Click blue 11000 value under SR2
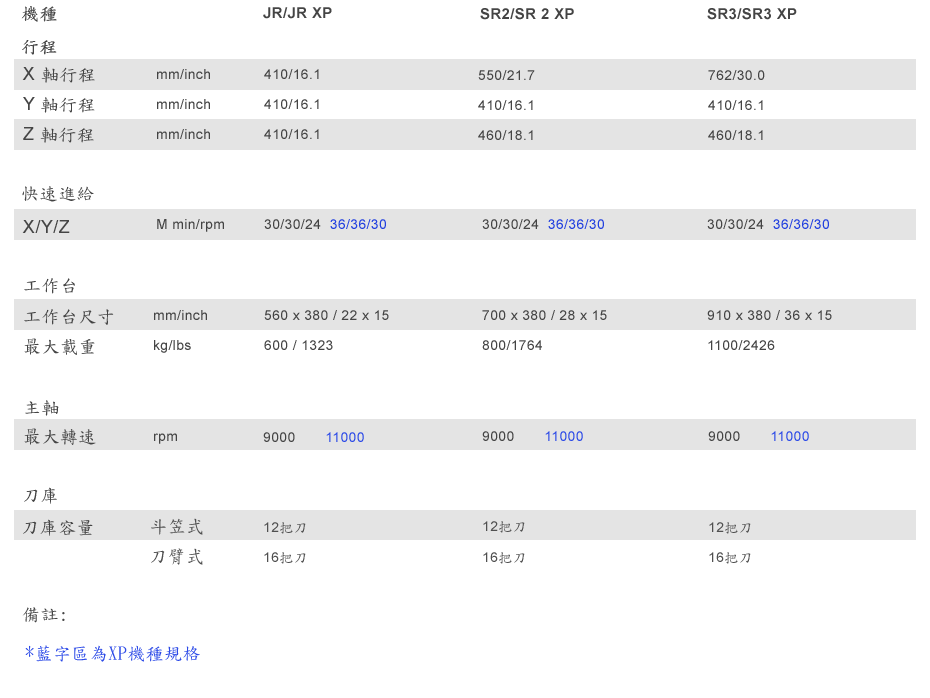Image resolution: width=930 pixels, height=698 pixels. 563,436
